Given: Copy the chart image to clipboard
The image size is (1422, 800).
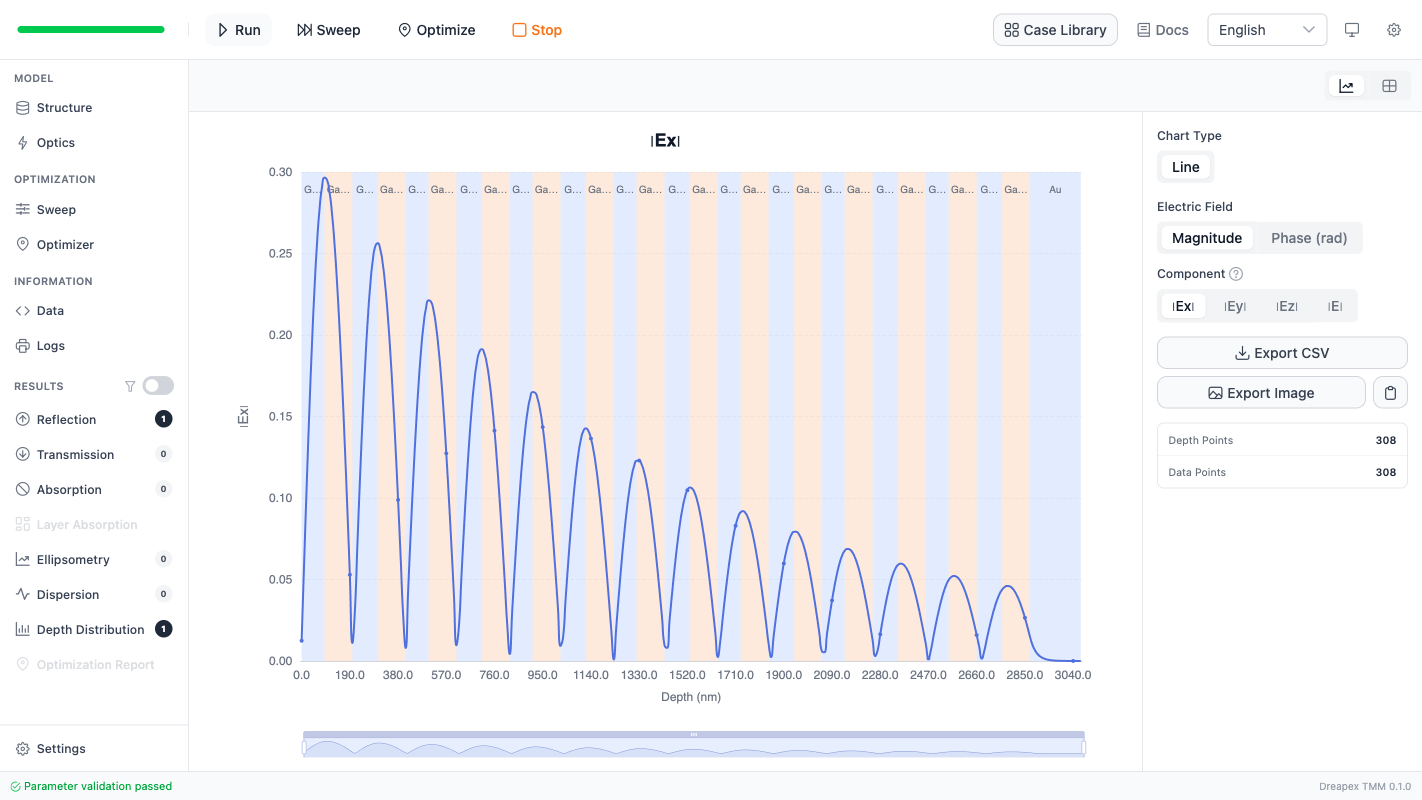Looking at the screenshot, I should (1390, 392).
